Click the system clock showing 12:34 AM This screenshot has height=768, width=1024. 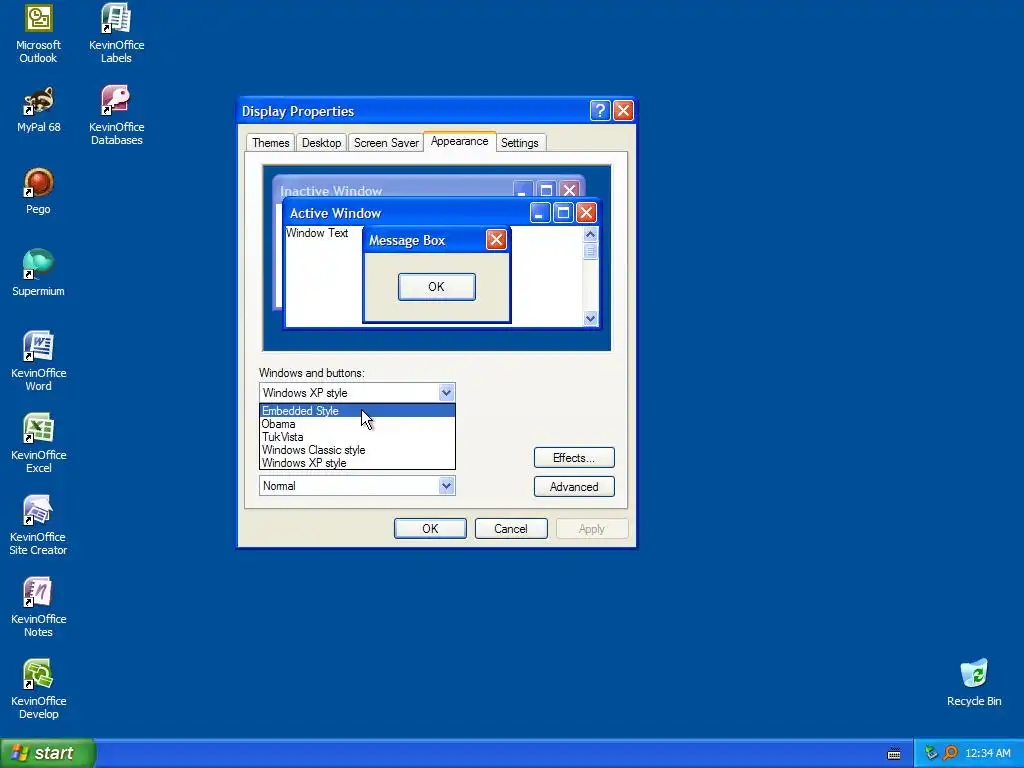987,753
